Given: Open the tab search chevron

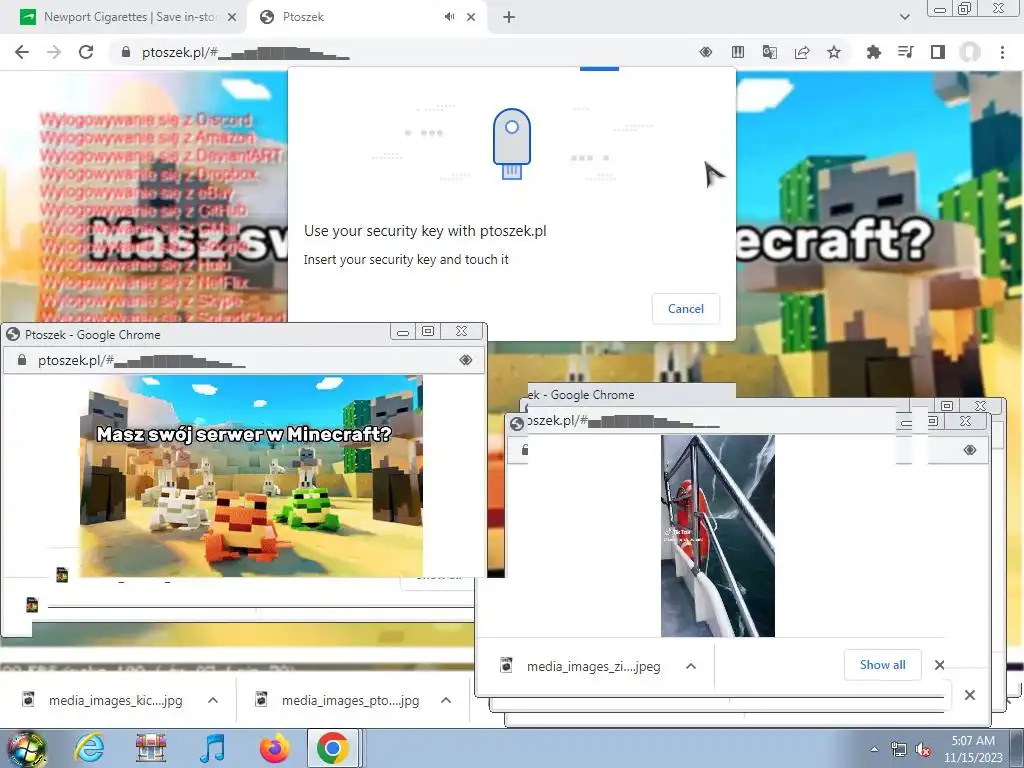Looking at the screenshot, I should 904,17.
